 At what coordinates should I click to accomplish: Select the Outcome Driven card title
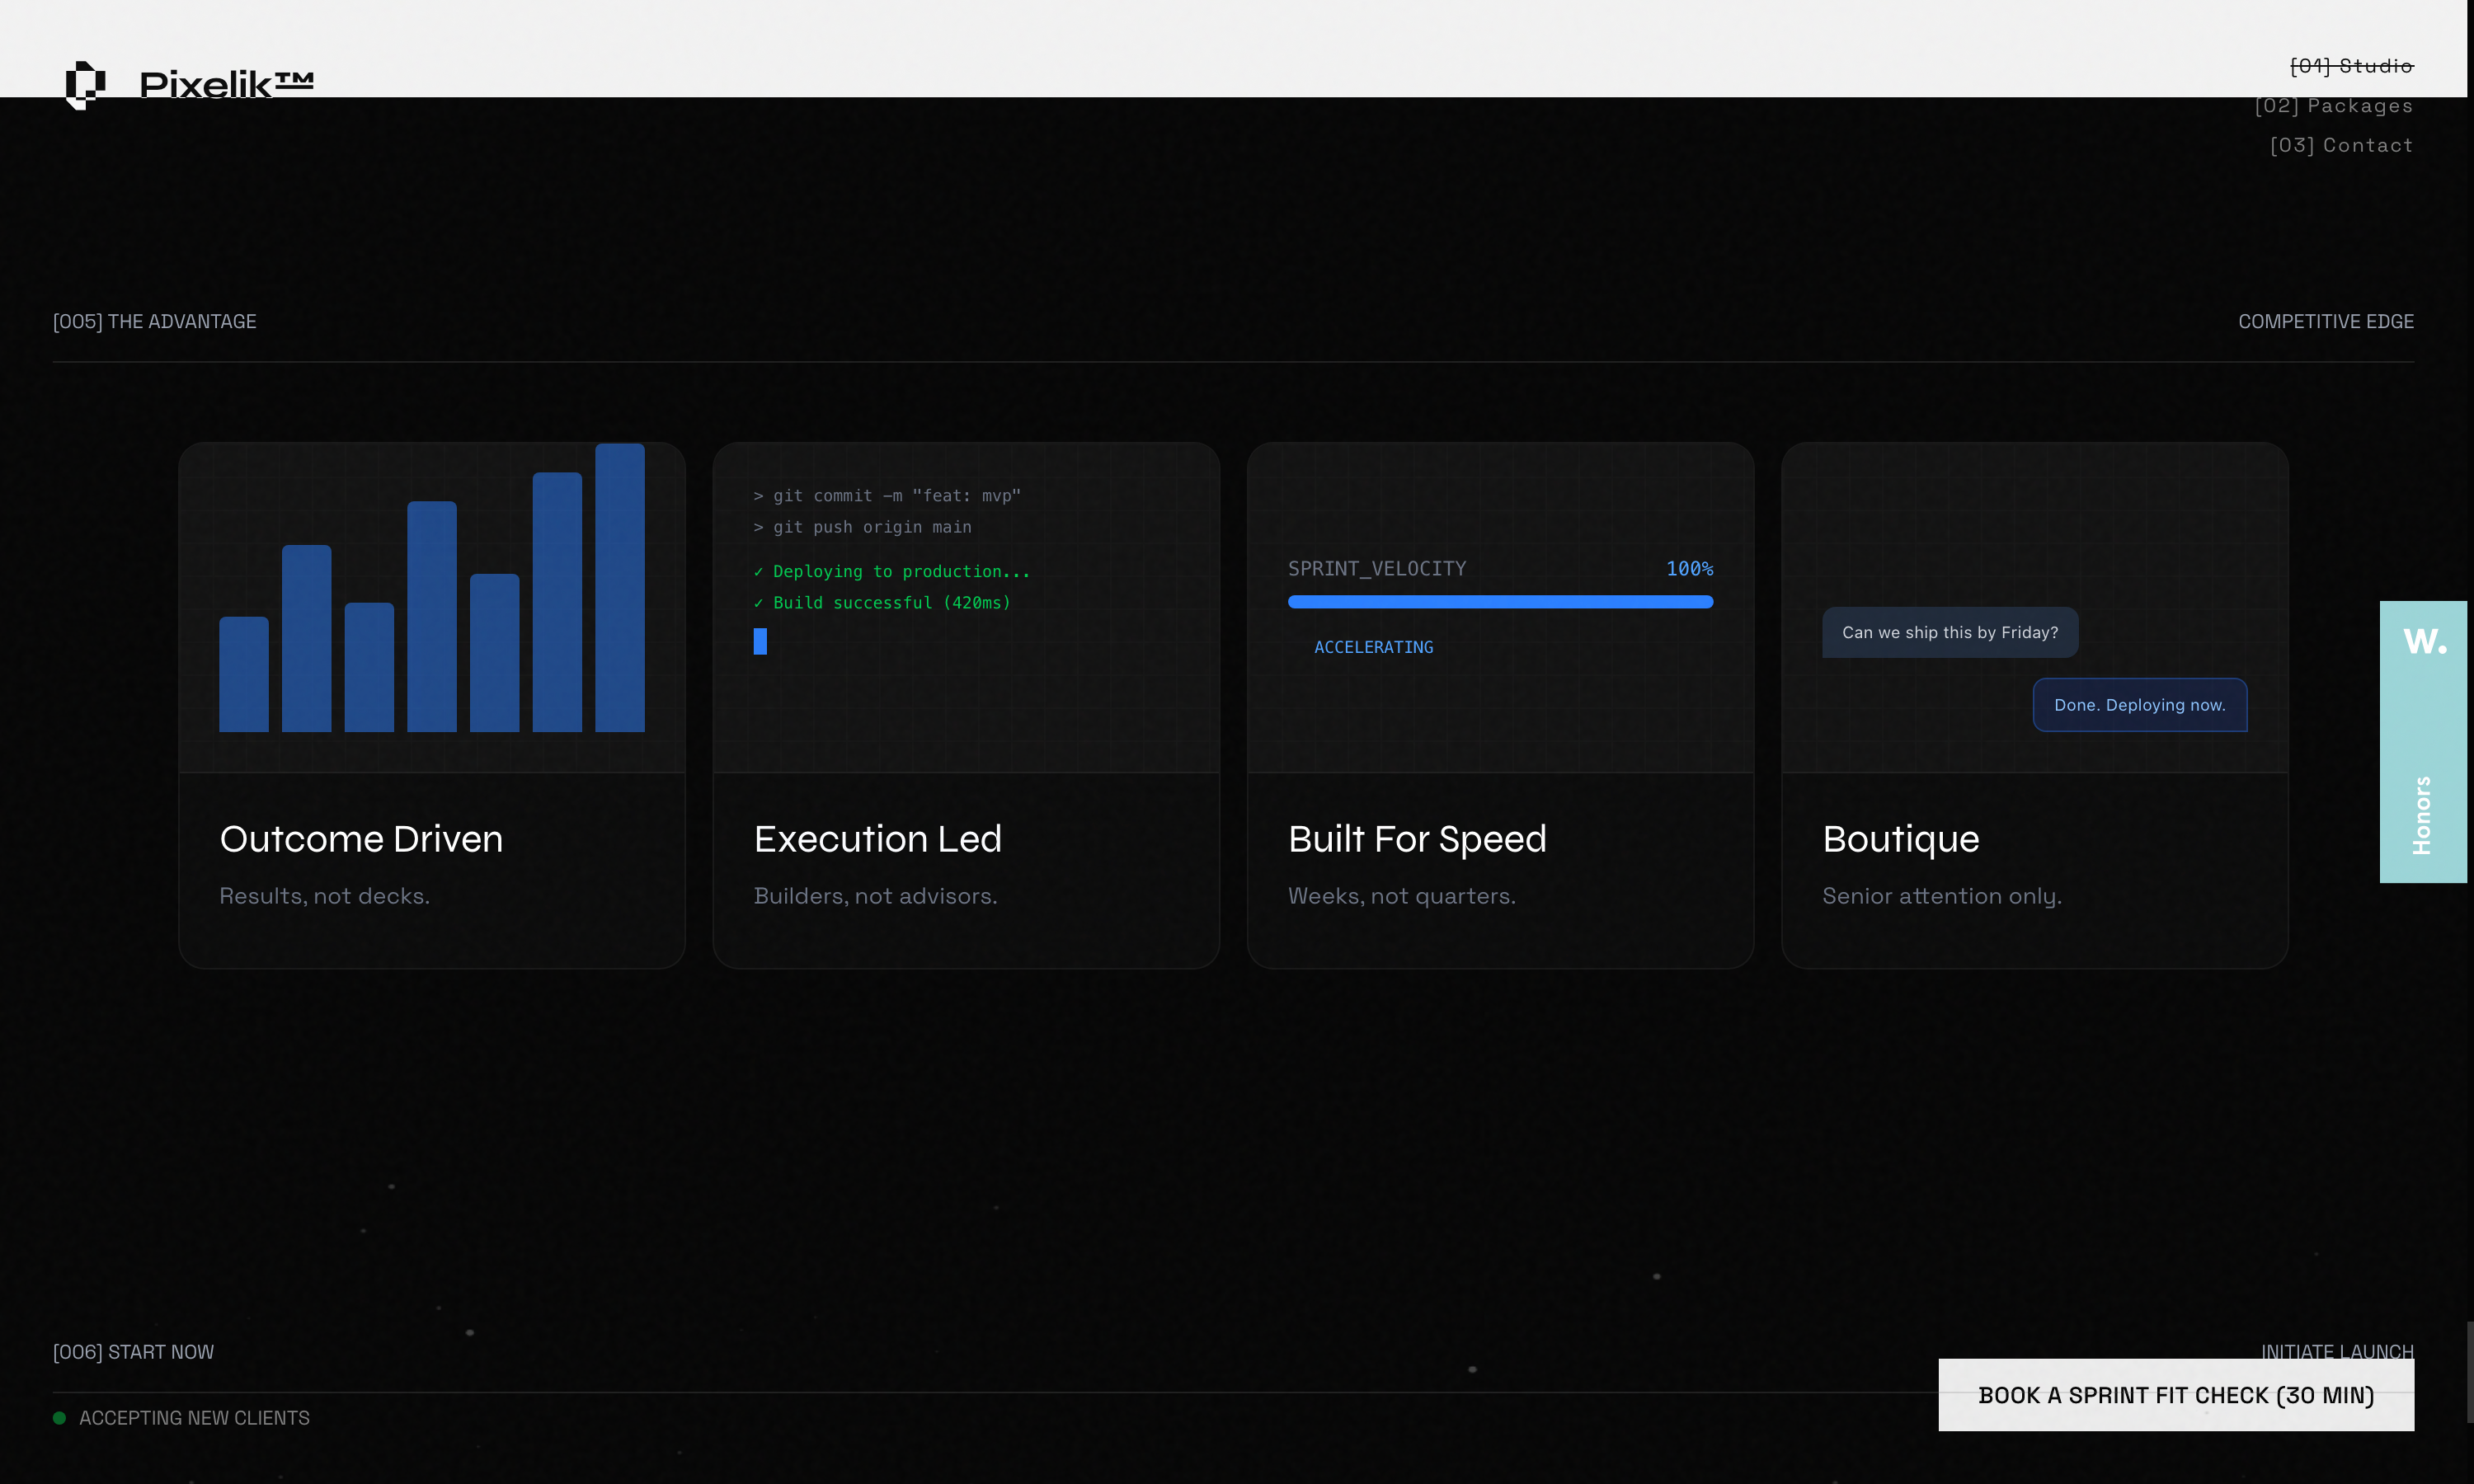361,839
